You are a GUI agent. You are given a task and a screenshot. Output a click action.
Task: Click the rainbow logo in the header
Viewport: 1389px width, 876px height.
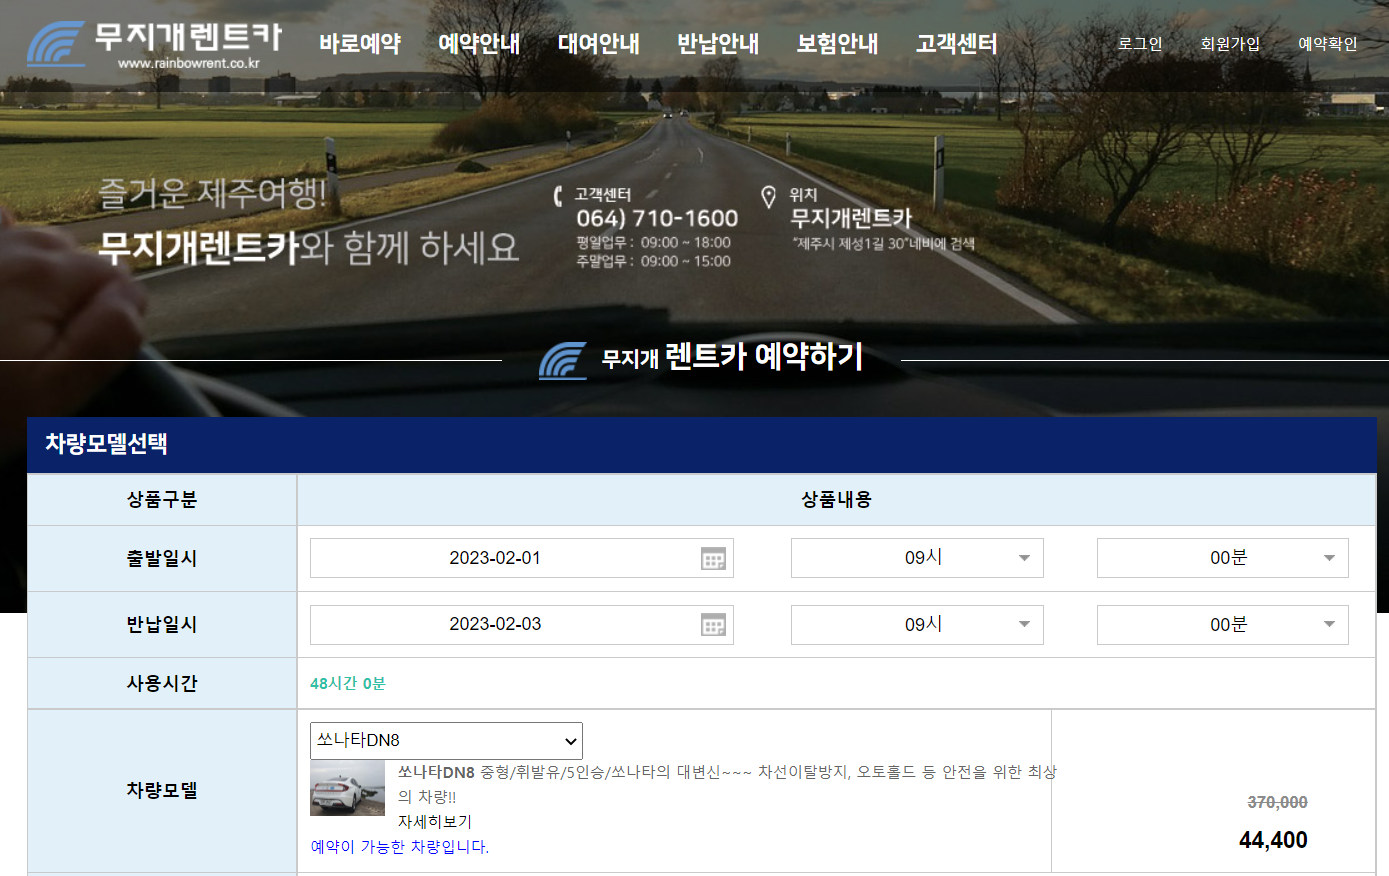pyautogui.click(x=55, y=43)
